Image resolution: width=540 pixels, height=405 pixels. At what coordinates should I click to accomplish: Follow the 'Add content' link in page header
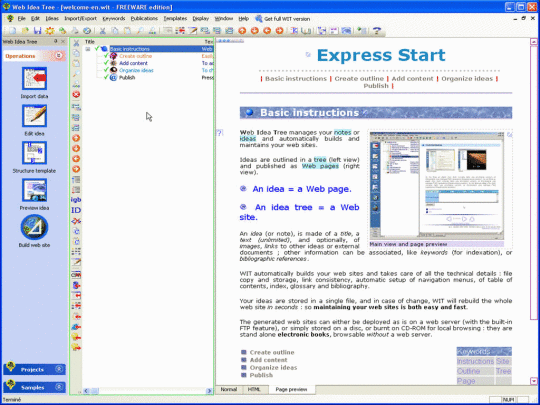pos(412,79)
